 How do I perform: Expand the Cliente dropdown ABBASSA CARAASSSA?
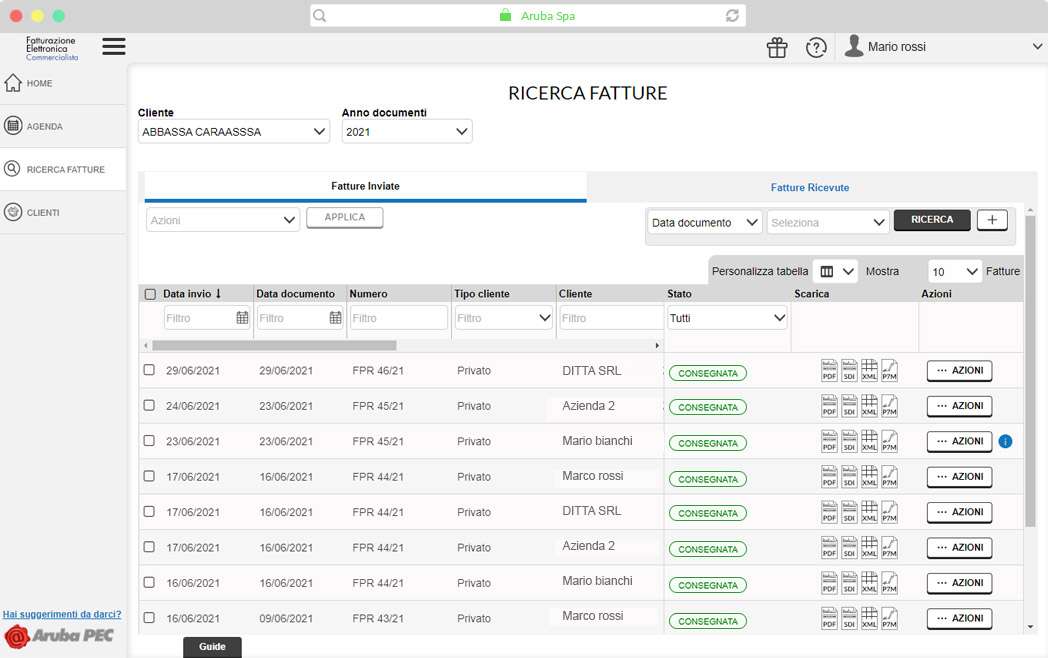point(234,131)
